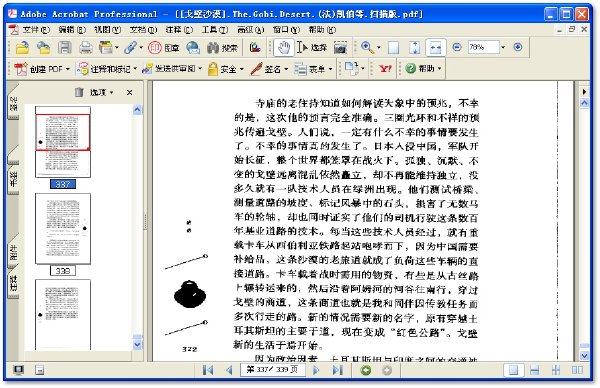Screen dimensions: 600x388
Task: Go to first page button
Action: coord(208,370)
